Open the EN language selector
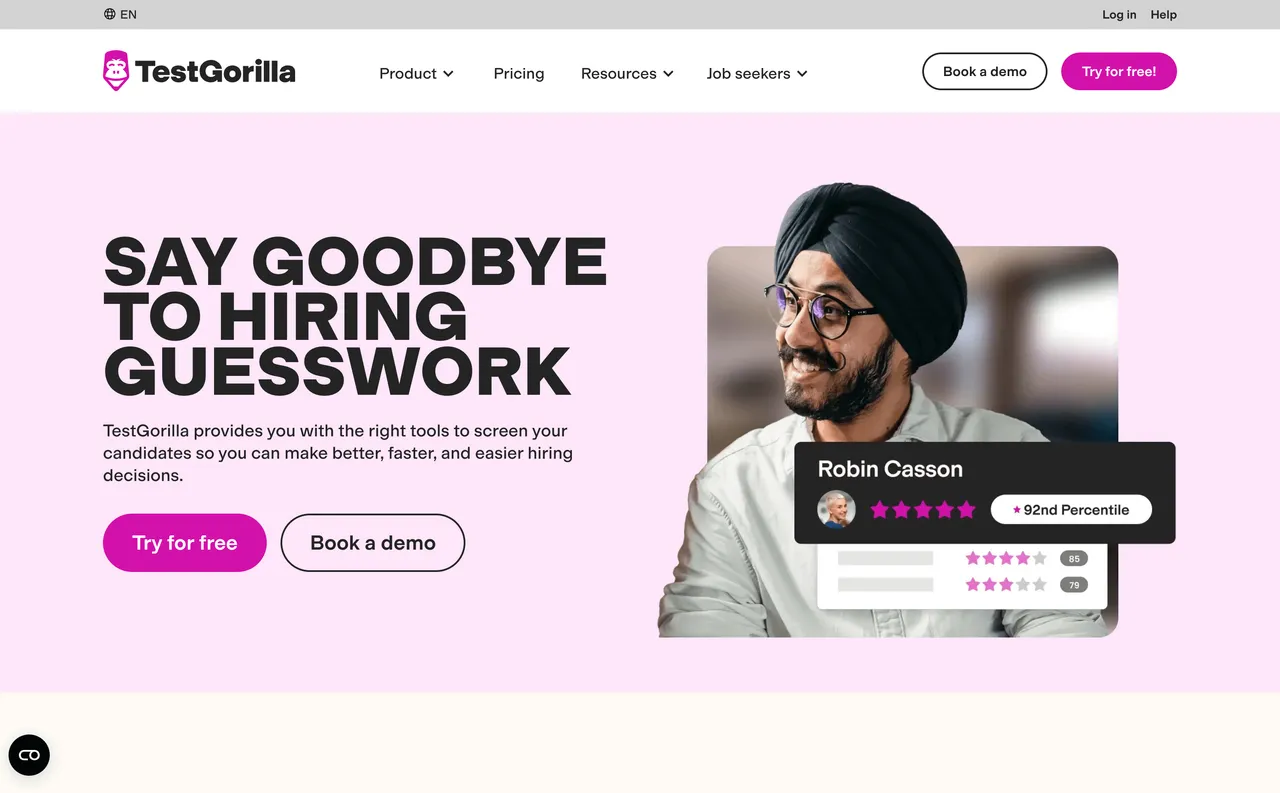This screenshot has height=793, width=1280. tap(121, 14)
